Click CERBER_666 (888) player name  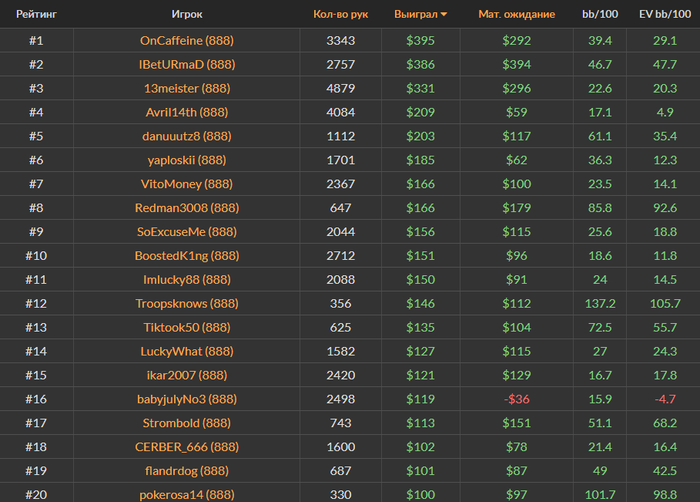pyautogui.click(x=187, y=447)
